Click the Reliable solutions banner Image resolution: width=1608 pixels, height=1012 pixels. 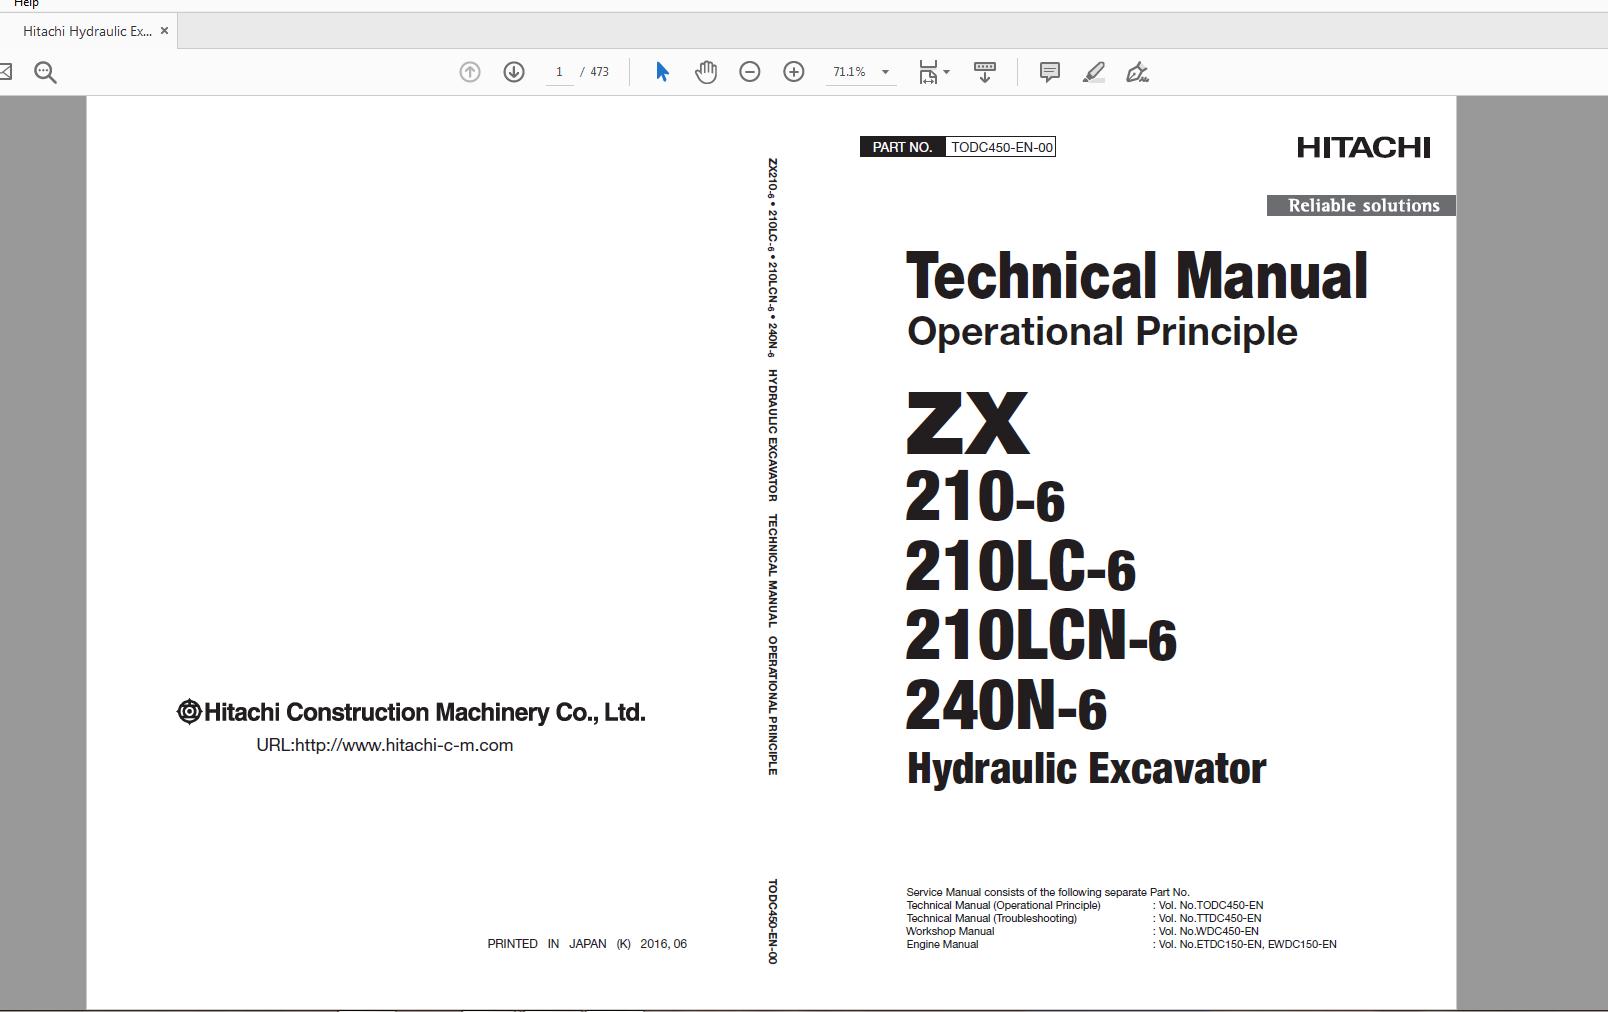pyautogui.click(x=1362, y=206)
